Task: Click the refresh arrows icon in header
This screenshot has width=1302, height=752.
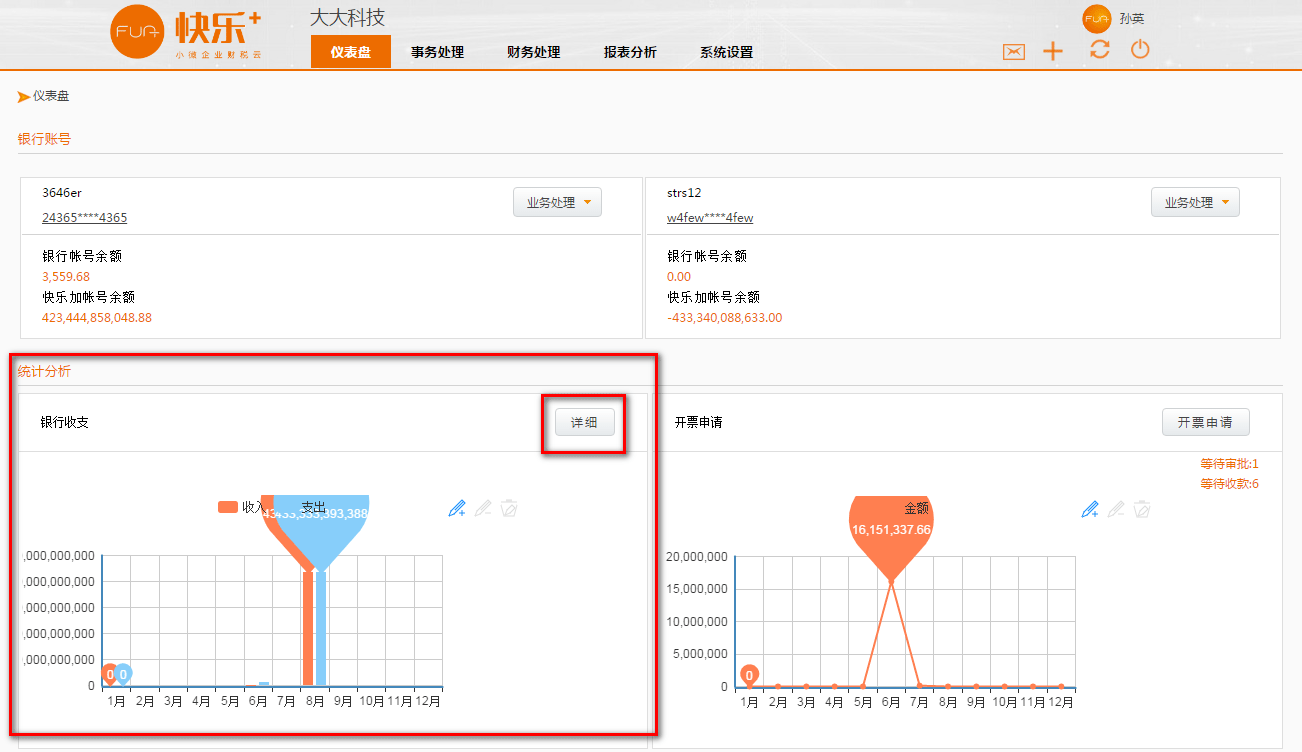Action: coord(1100,49)
